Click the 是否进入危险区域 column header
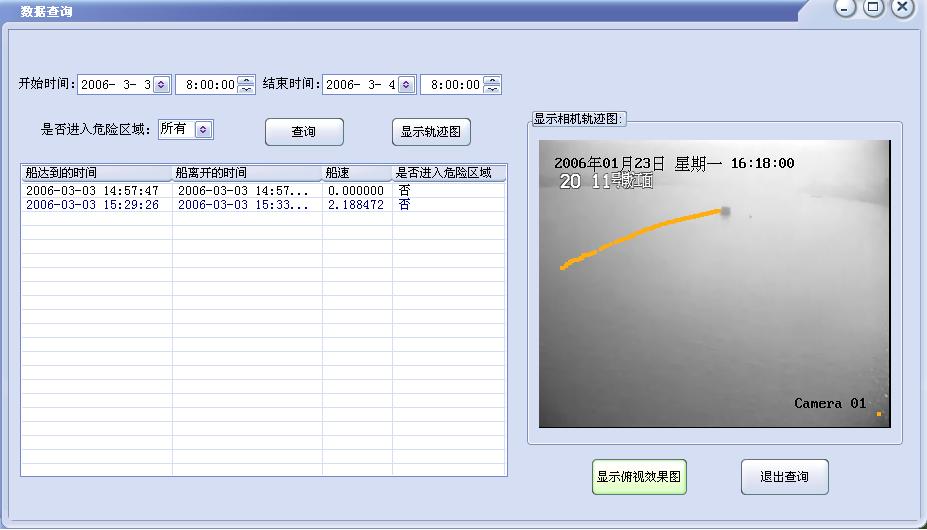 (x=448, y=173)
